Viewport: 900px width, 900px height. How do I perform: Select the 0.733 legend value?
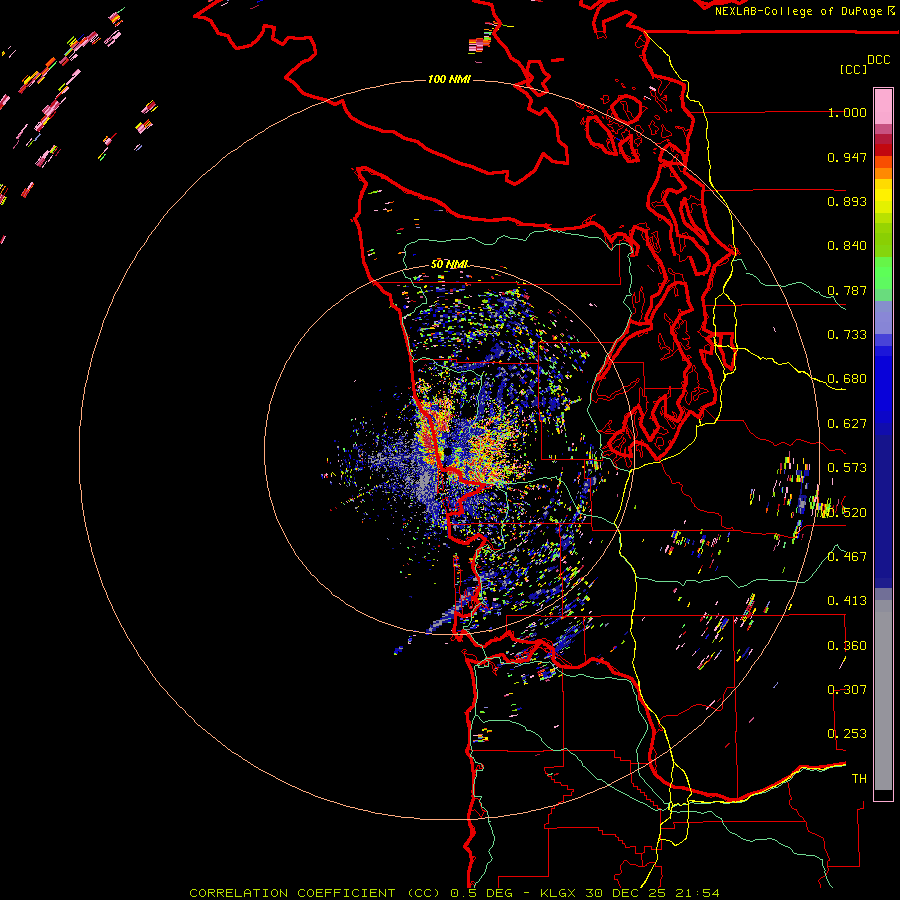coord(847,335)
